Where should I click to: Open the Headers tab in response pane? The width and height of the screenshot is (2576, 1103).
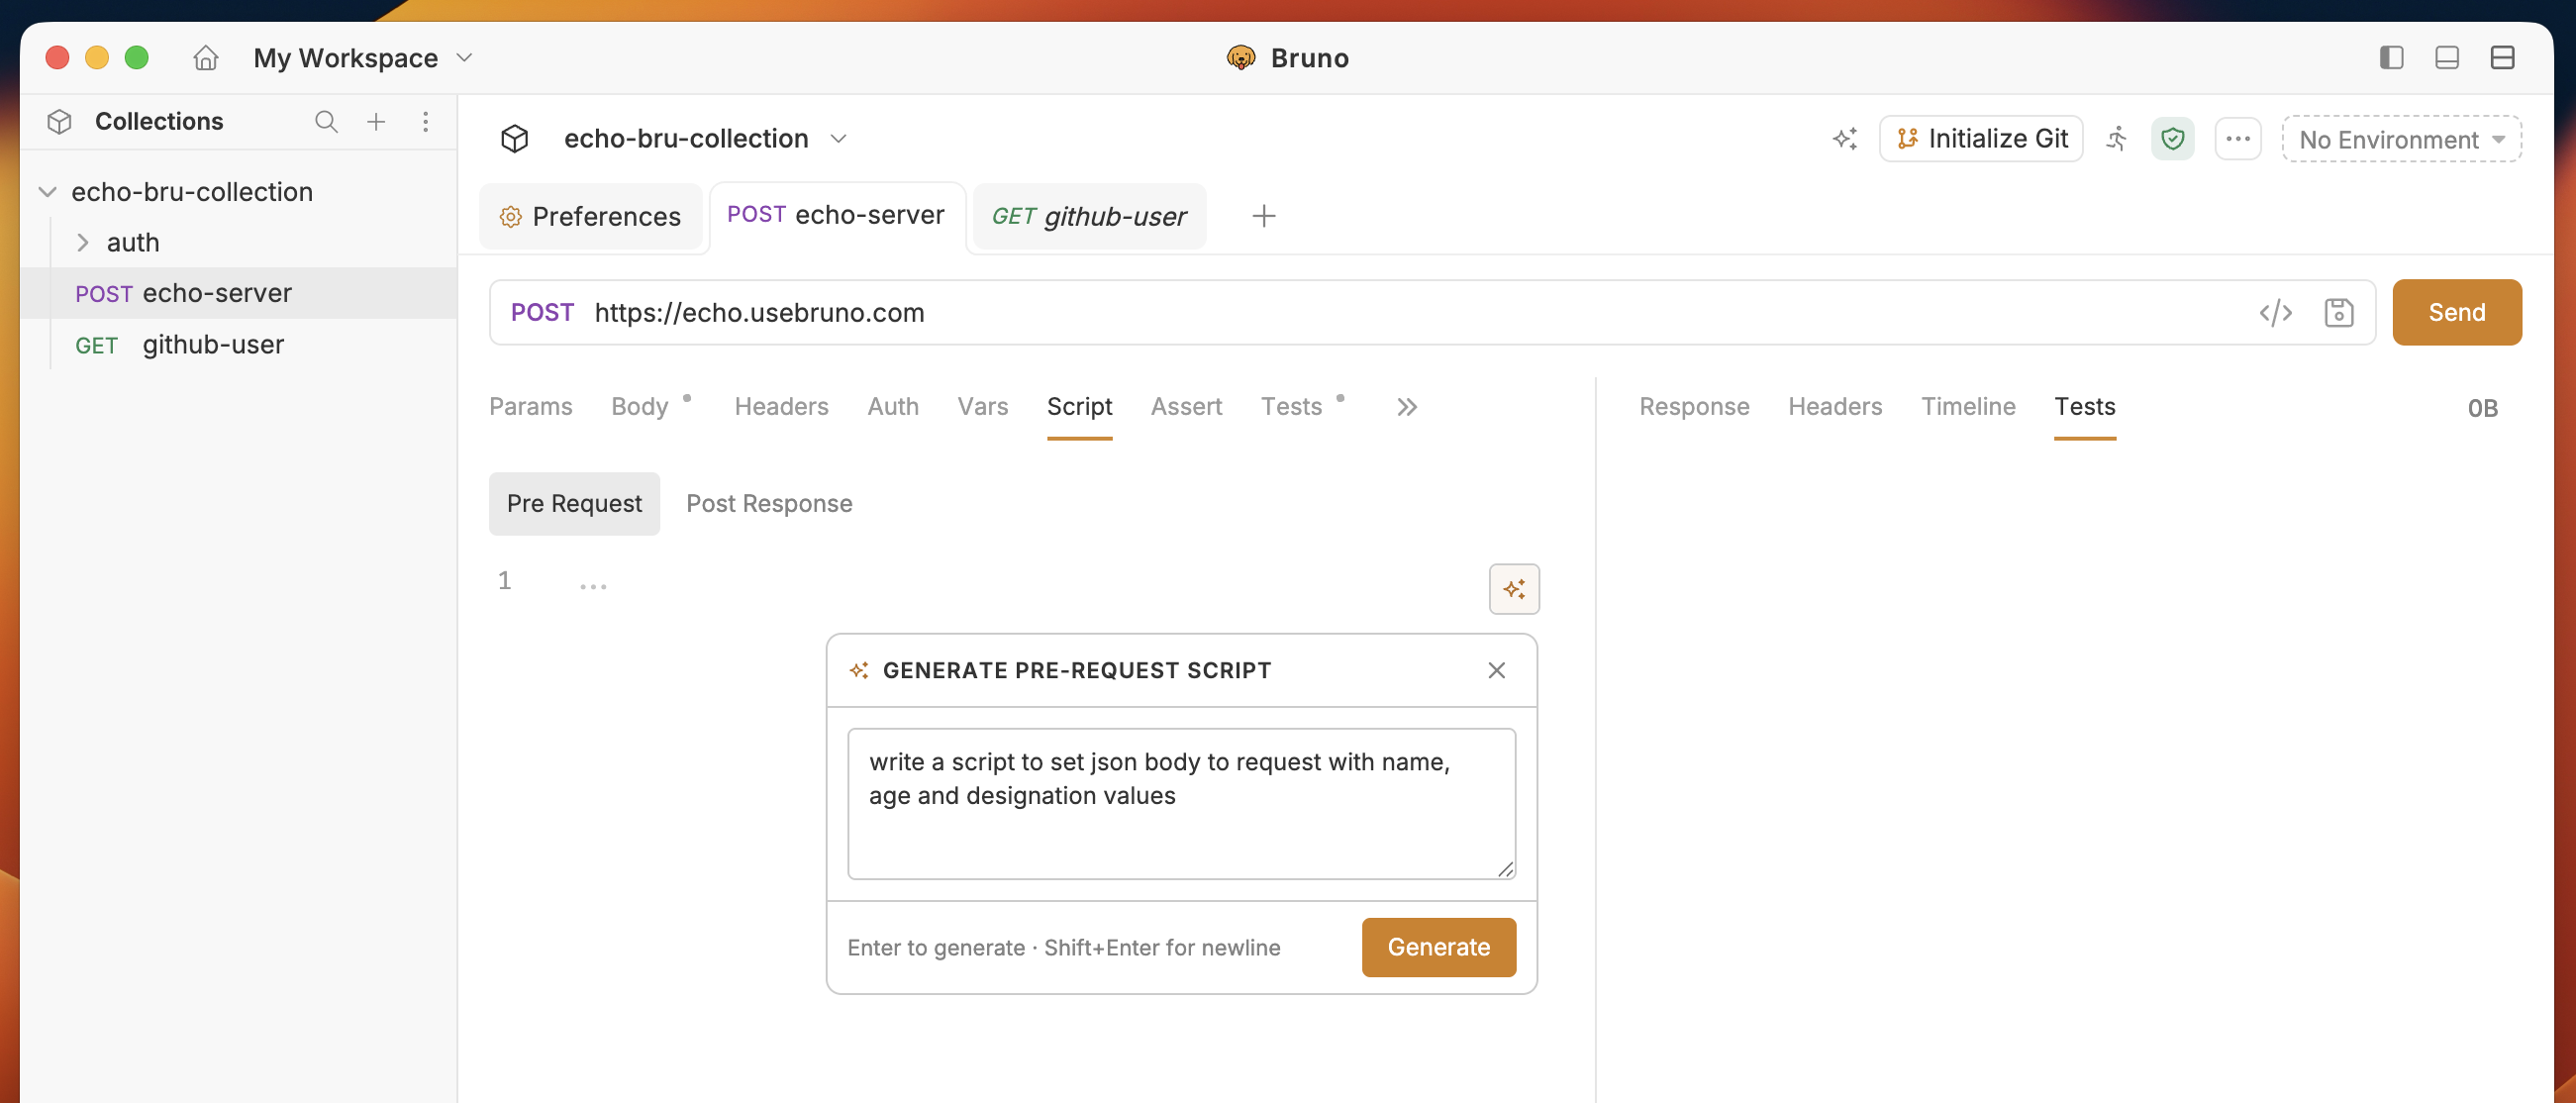click(1835, 406)
